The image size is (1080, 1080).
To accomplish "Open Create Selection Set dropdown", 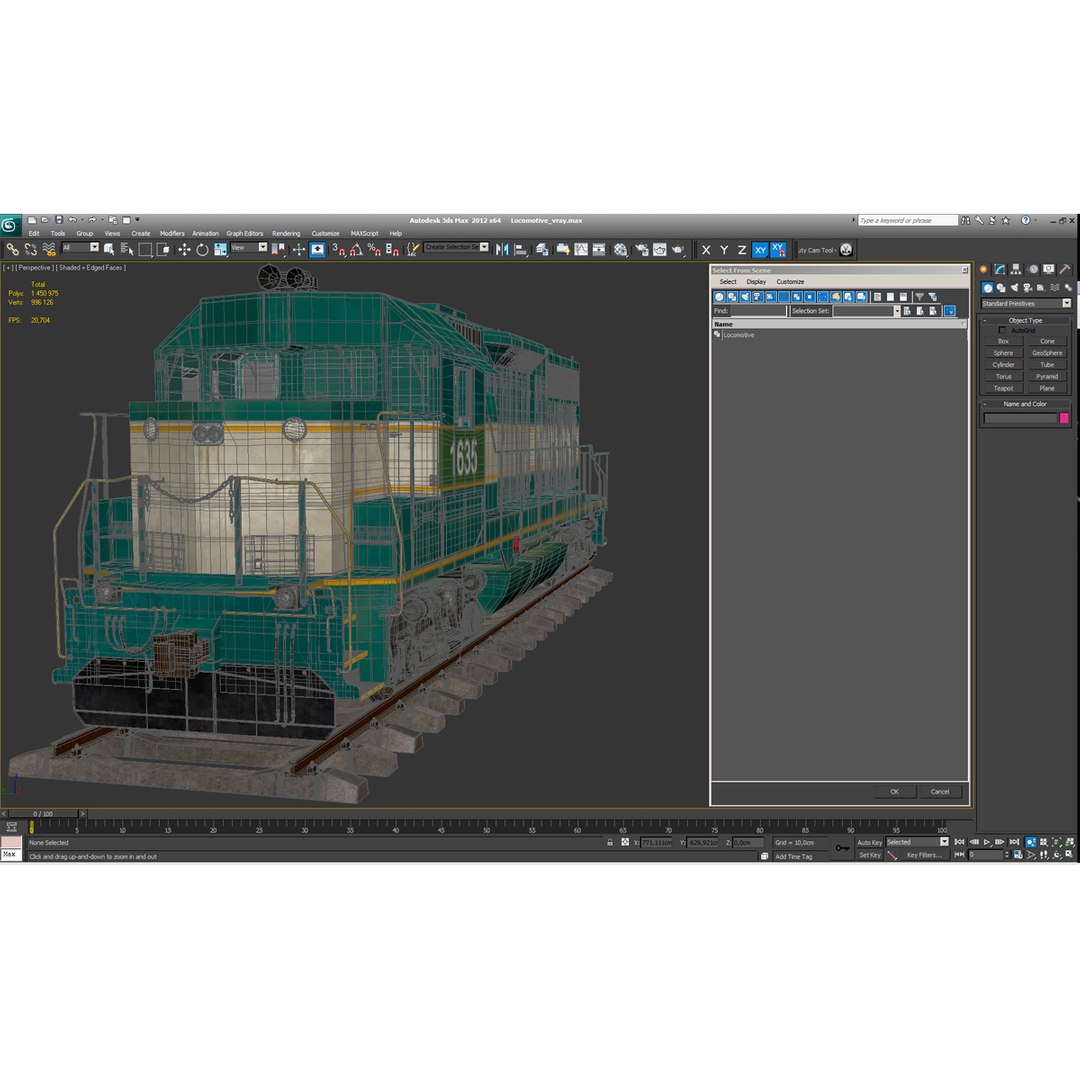I will click(x=456, y=247).
